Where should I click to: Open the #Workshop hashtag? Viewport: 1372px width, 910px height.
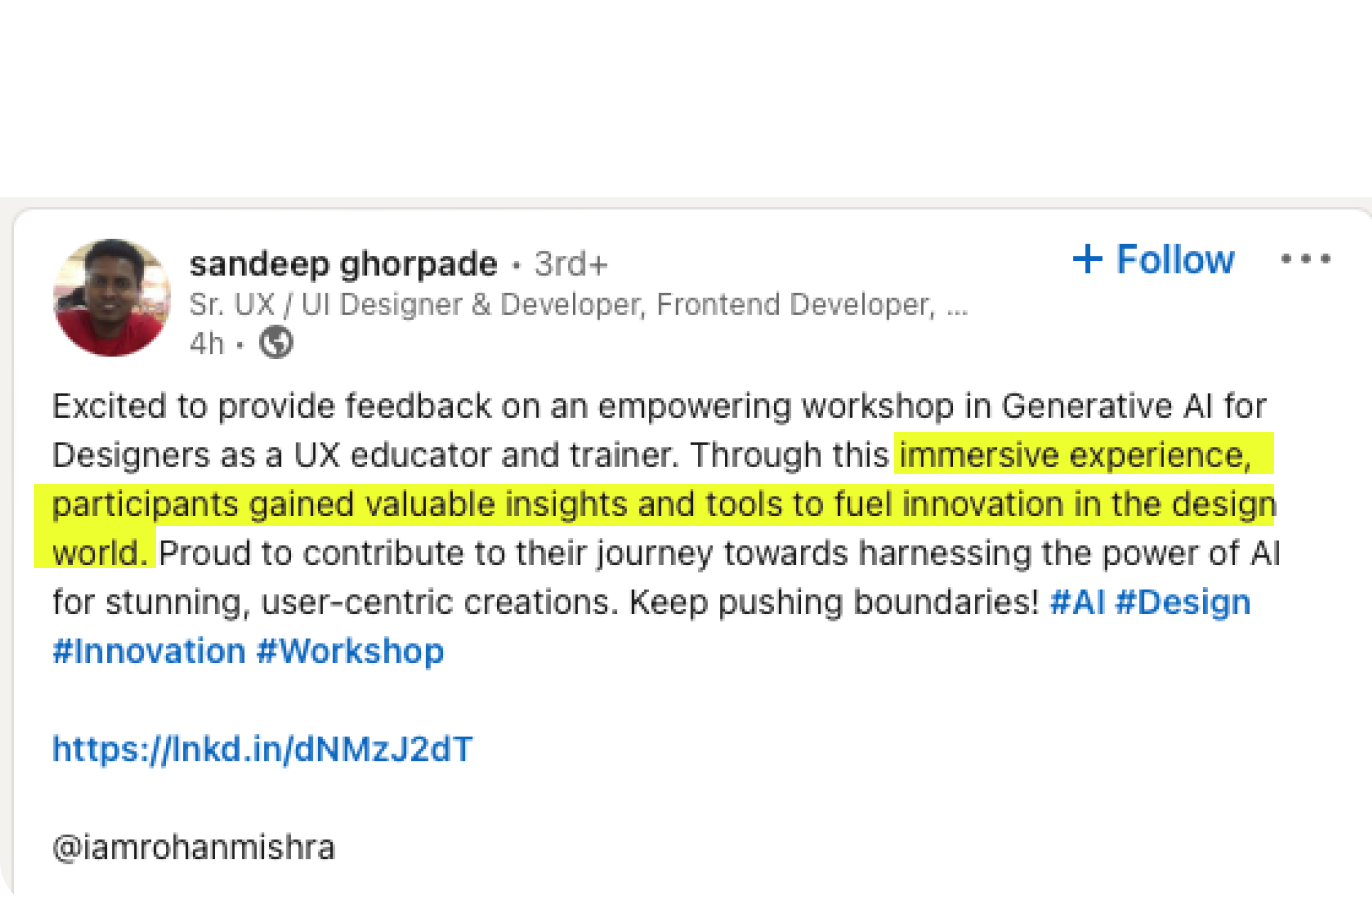tap(350, 651)
